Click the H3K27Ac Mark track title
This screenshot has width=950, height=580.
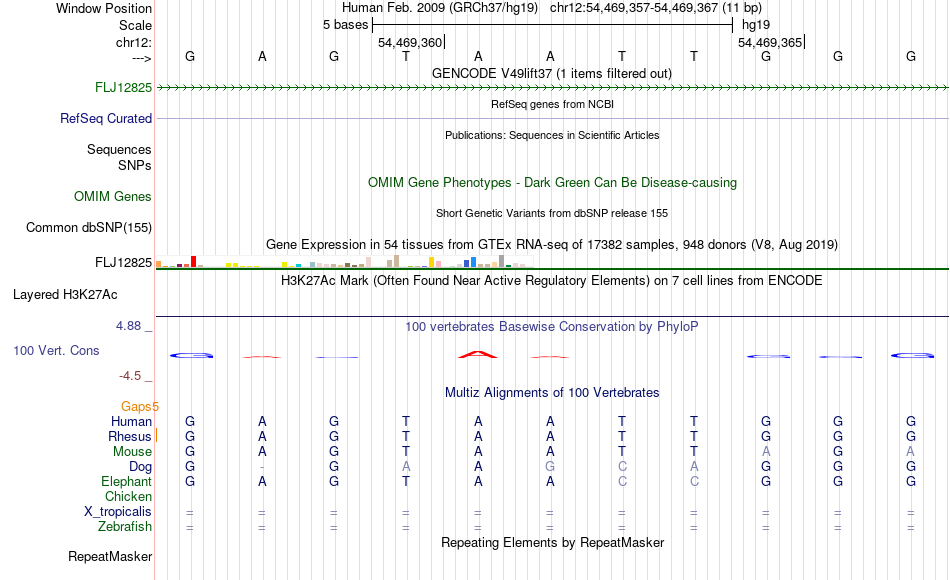pos(552,281)
